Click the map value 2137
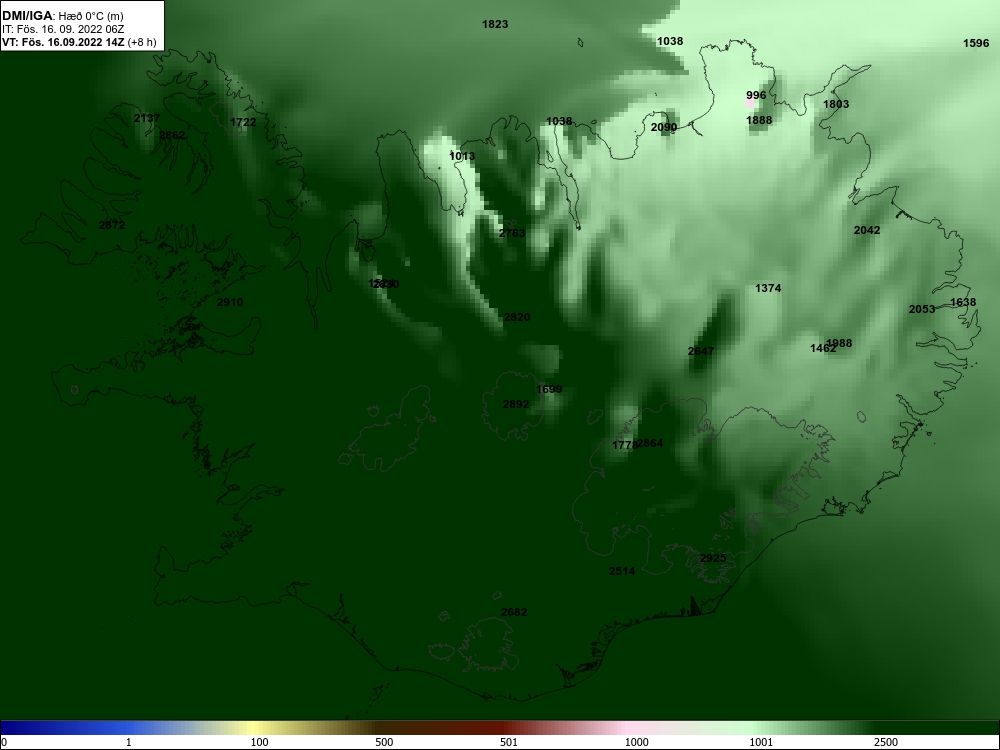Viewport: 1000px width, 750px height. click(x=147, y=118)
